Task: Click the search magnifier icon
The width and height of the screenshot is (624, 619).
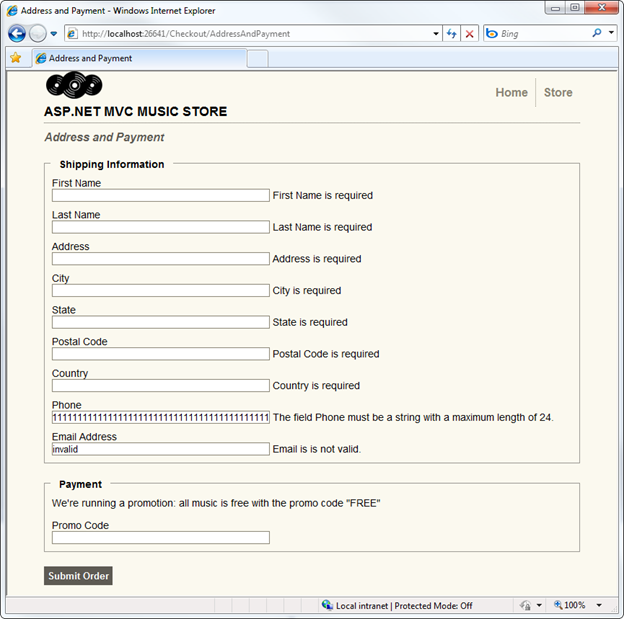Action: click(x=597, y=33)
